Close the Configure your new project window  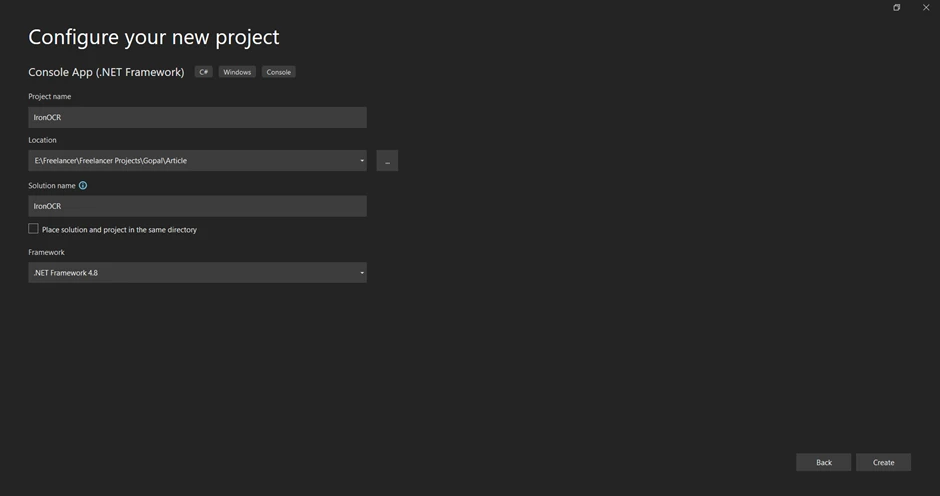point(926,8)
